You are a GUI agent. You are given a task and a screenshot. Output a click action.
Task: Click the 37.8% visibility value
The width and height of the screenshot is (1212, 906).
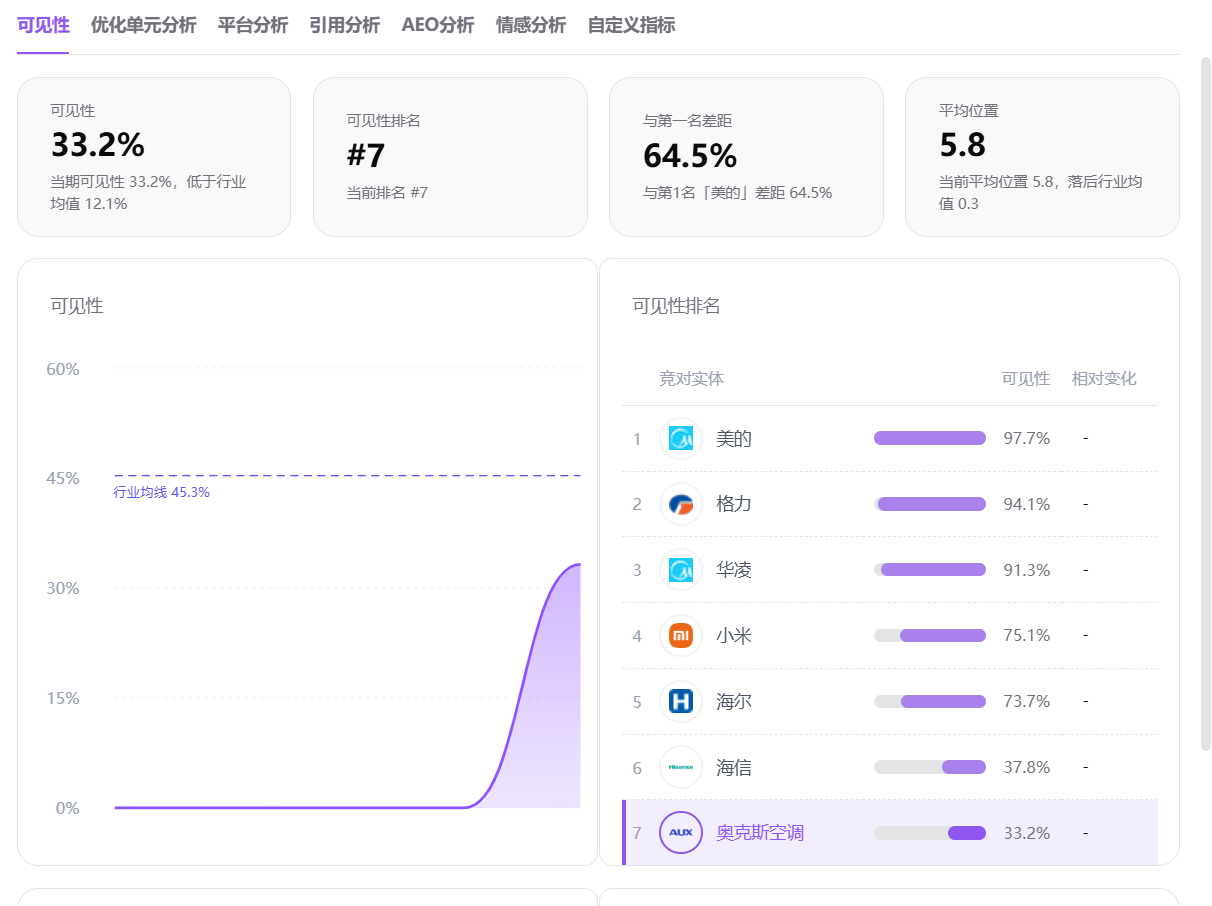(1027, 768)
